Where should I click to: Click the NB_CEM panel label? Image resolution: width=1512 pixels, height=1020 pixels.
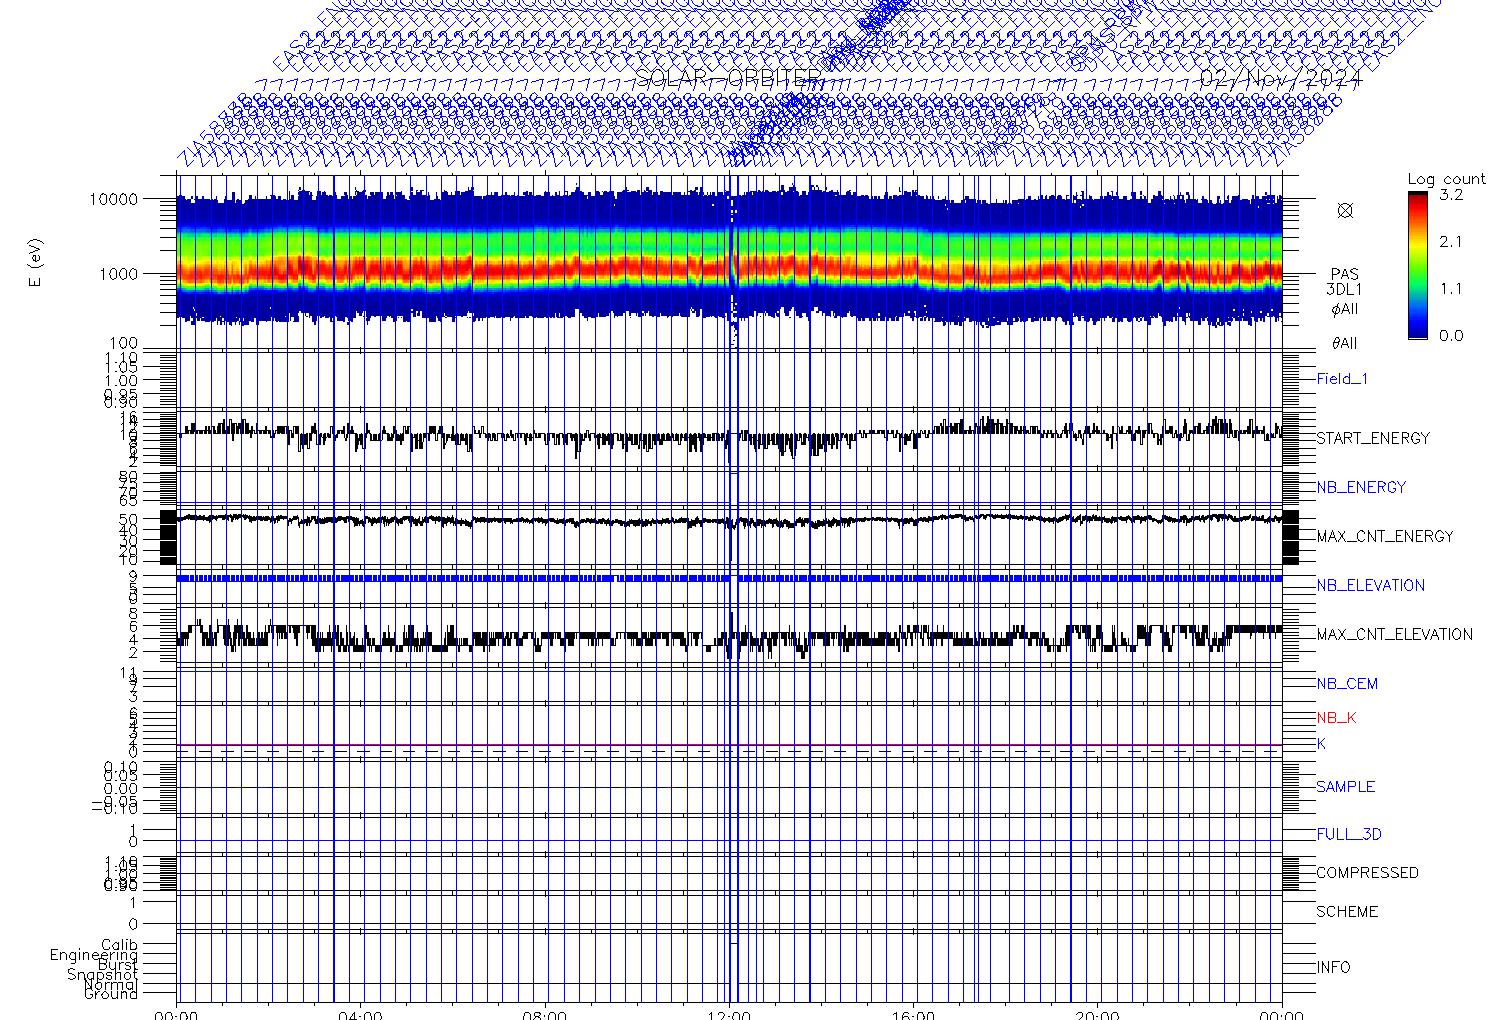[x=1347, y=684]
